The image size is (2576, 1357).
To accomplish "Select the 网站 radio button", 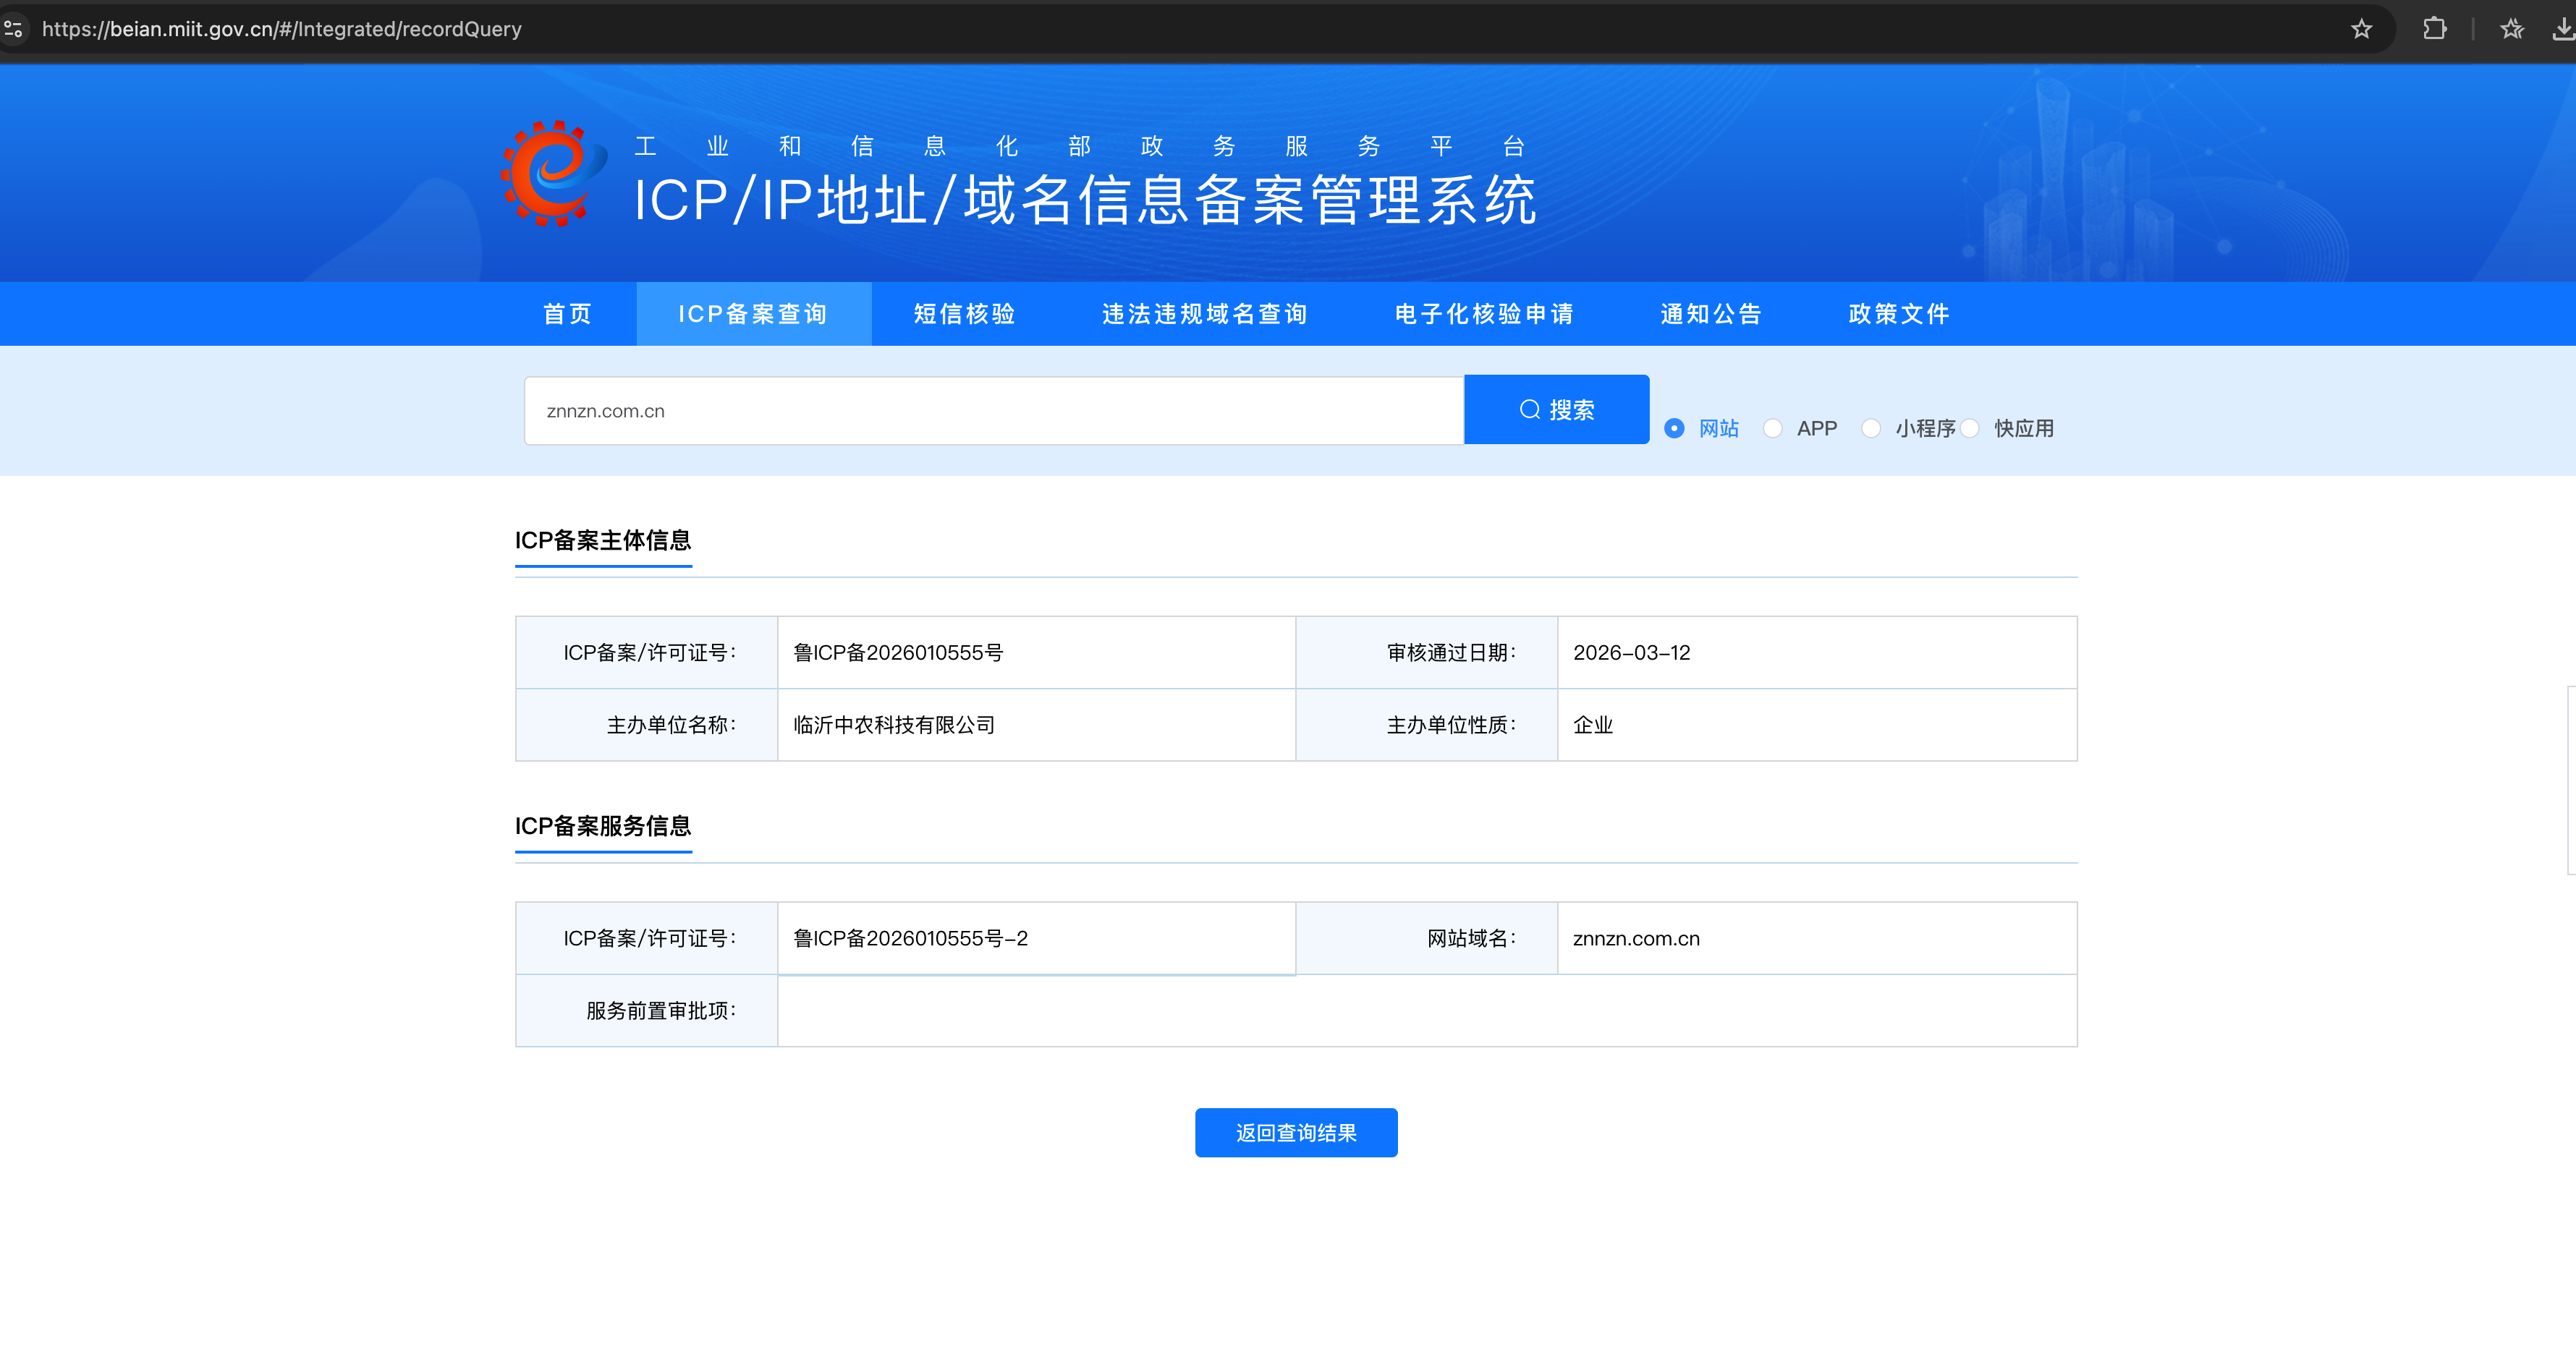I will [1674, 428].
